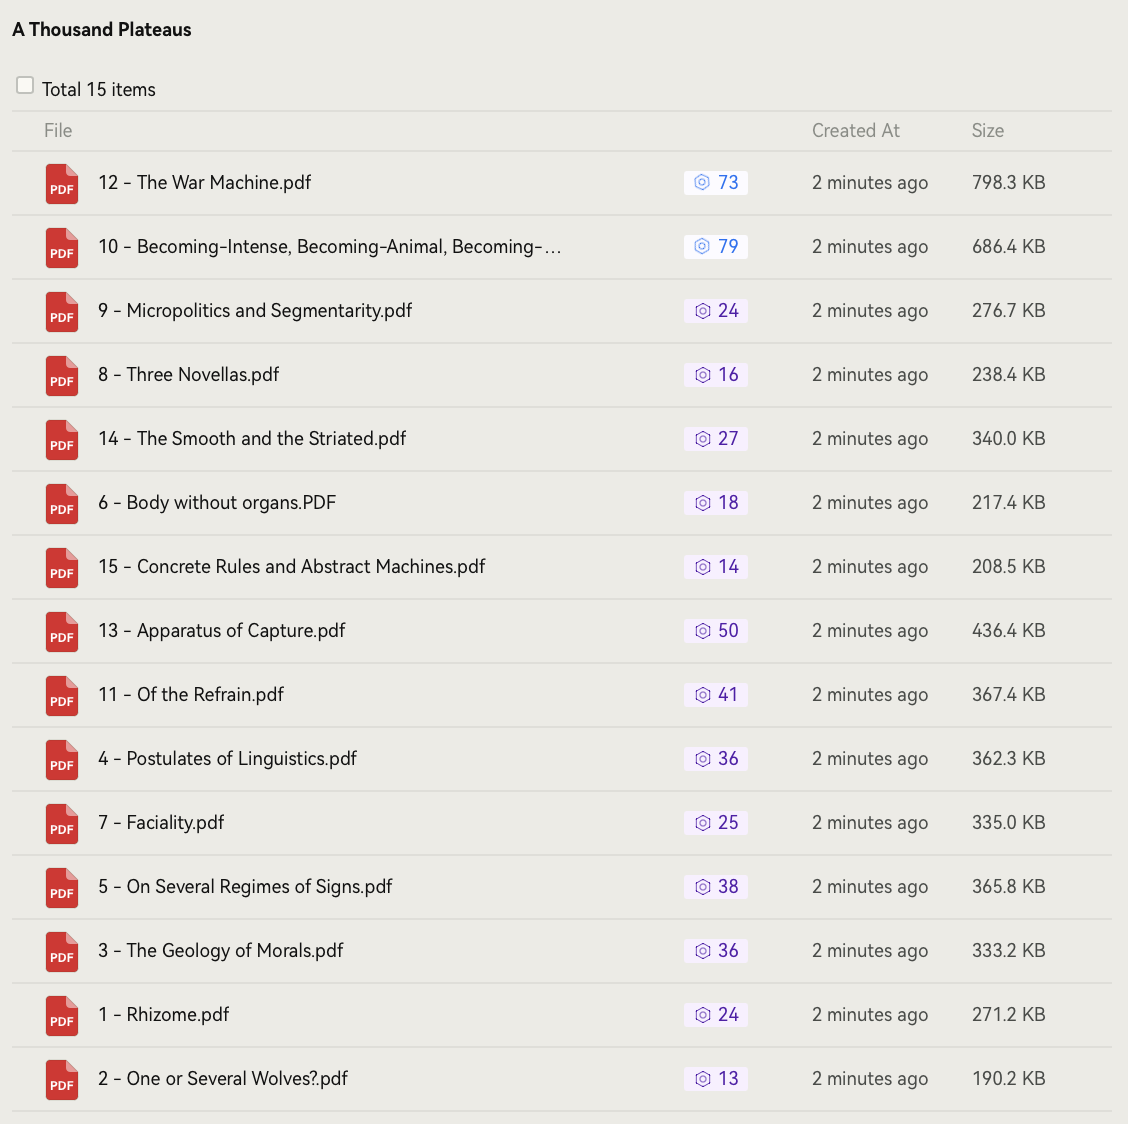The height and width of the screenshot is (1124, 1128).
Task: Open file name "15 - Concrete Rules and Abstract Machines.pdf"
Action: point(291,567)
